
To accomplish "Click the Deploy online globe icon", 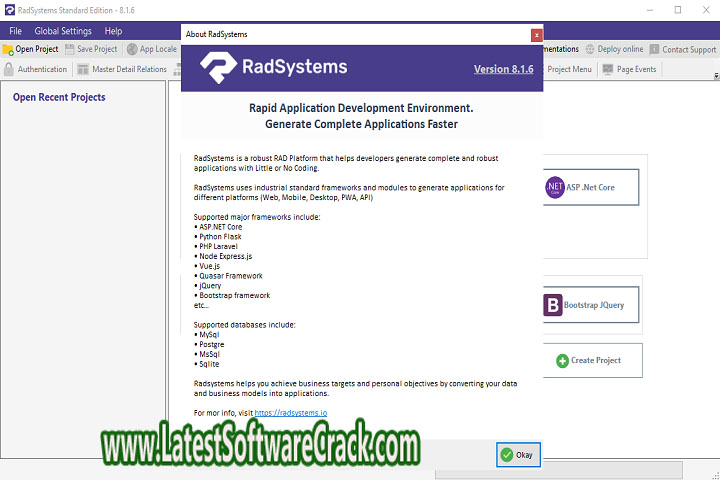I will tap(591, 49).
